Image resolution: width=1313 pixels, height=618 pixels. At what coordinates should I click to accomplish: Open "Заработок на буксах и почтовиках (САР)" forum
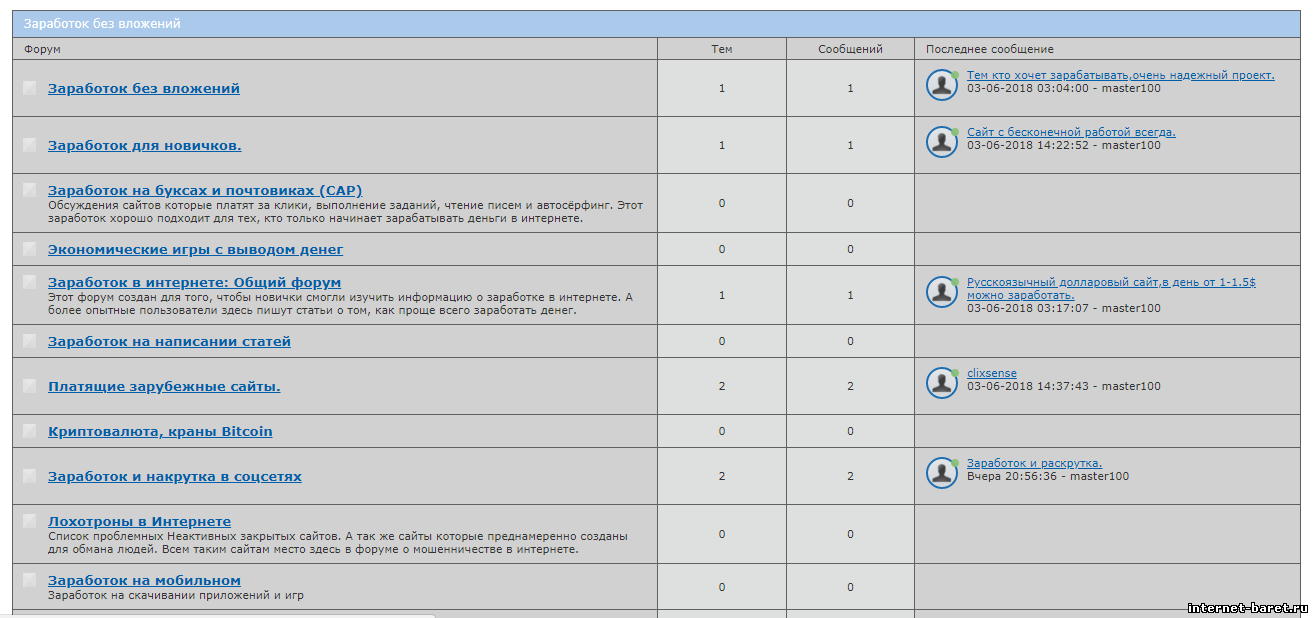point(204,190)
